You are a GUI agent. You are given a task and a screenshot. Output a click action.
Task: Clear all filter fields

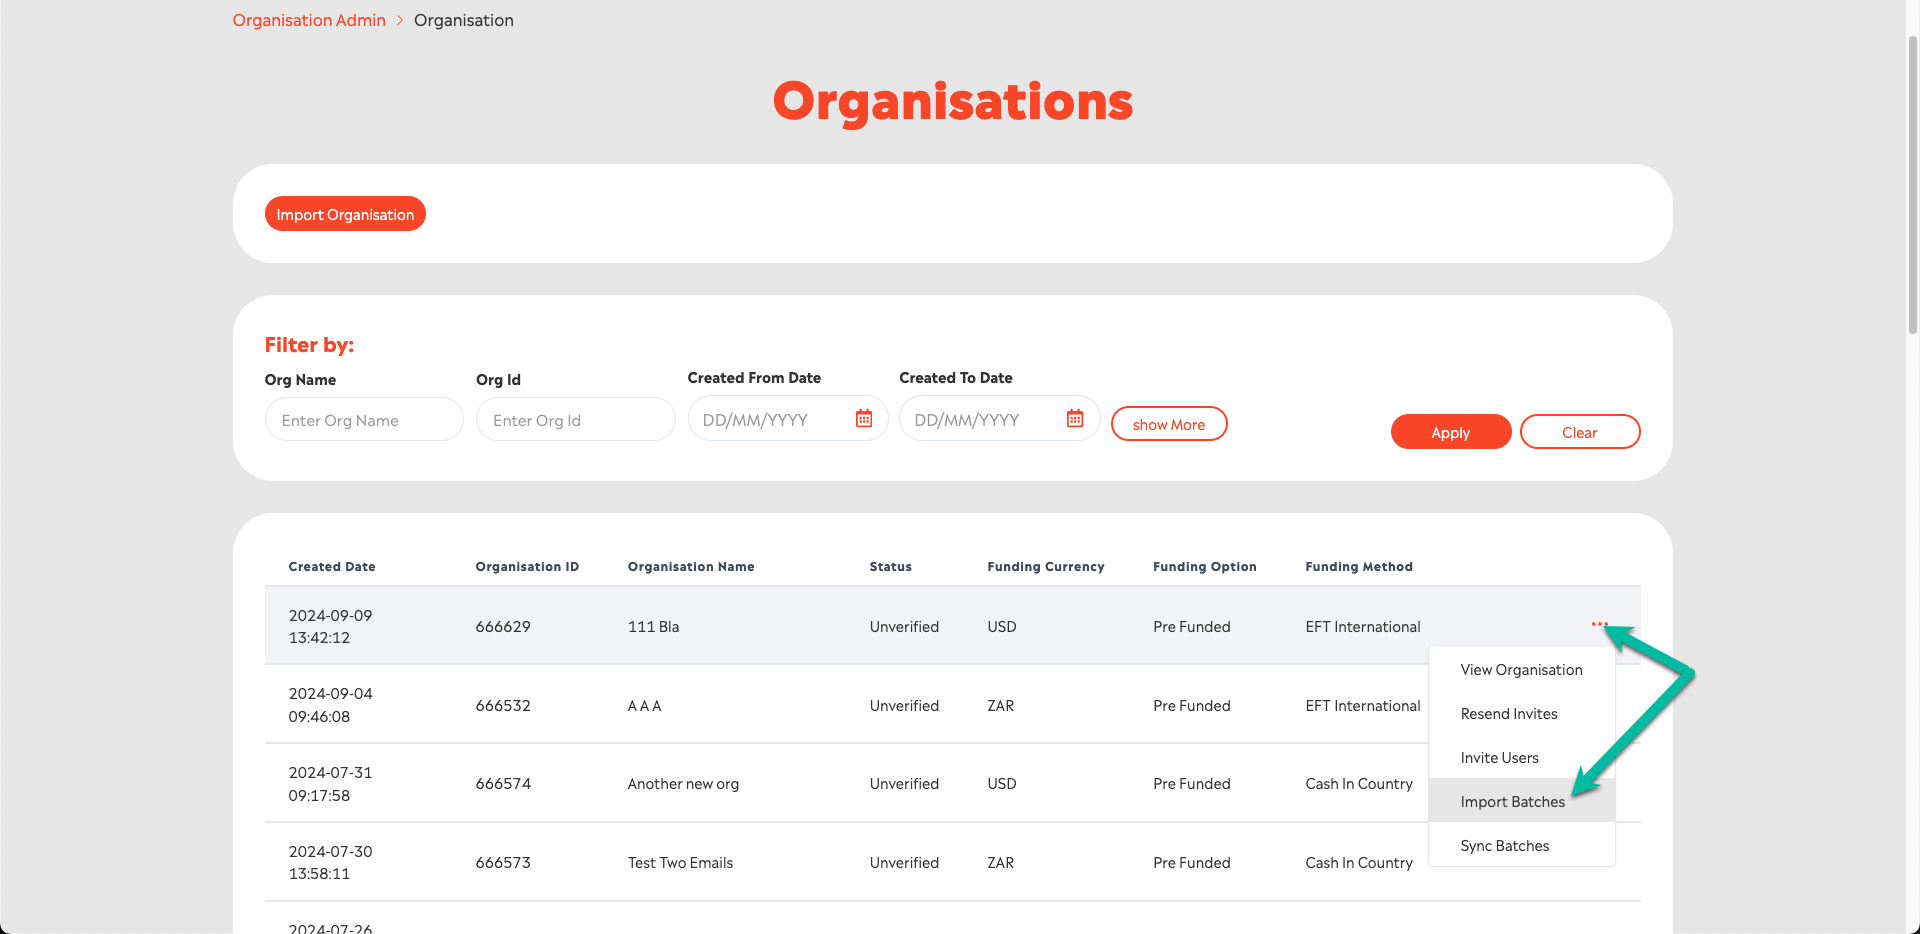tap(1579, 432)
